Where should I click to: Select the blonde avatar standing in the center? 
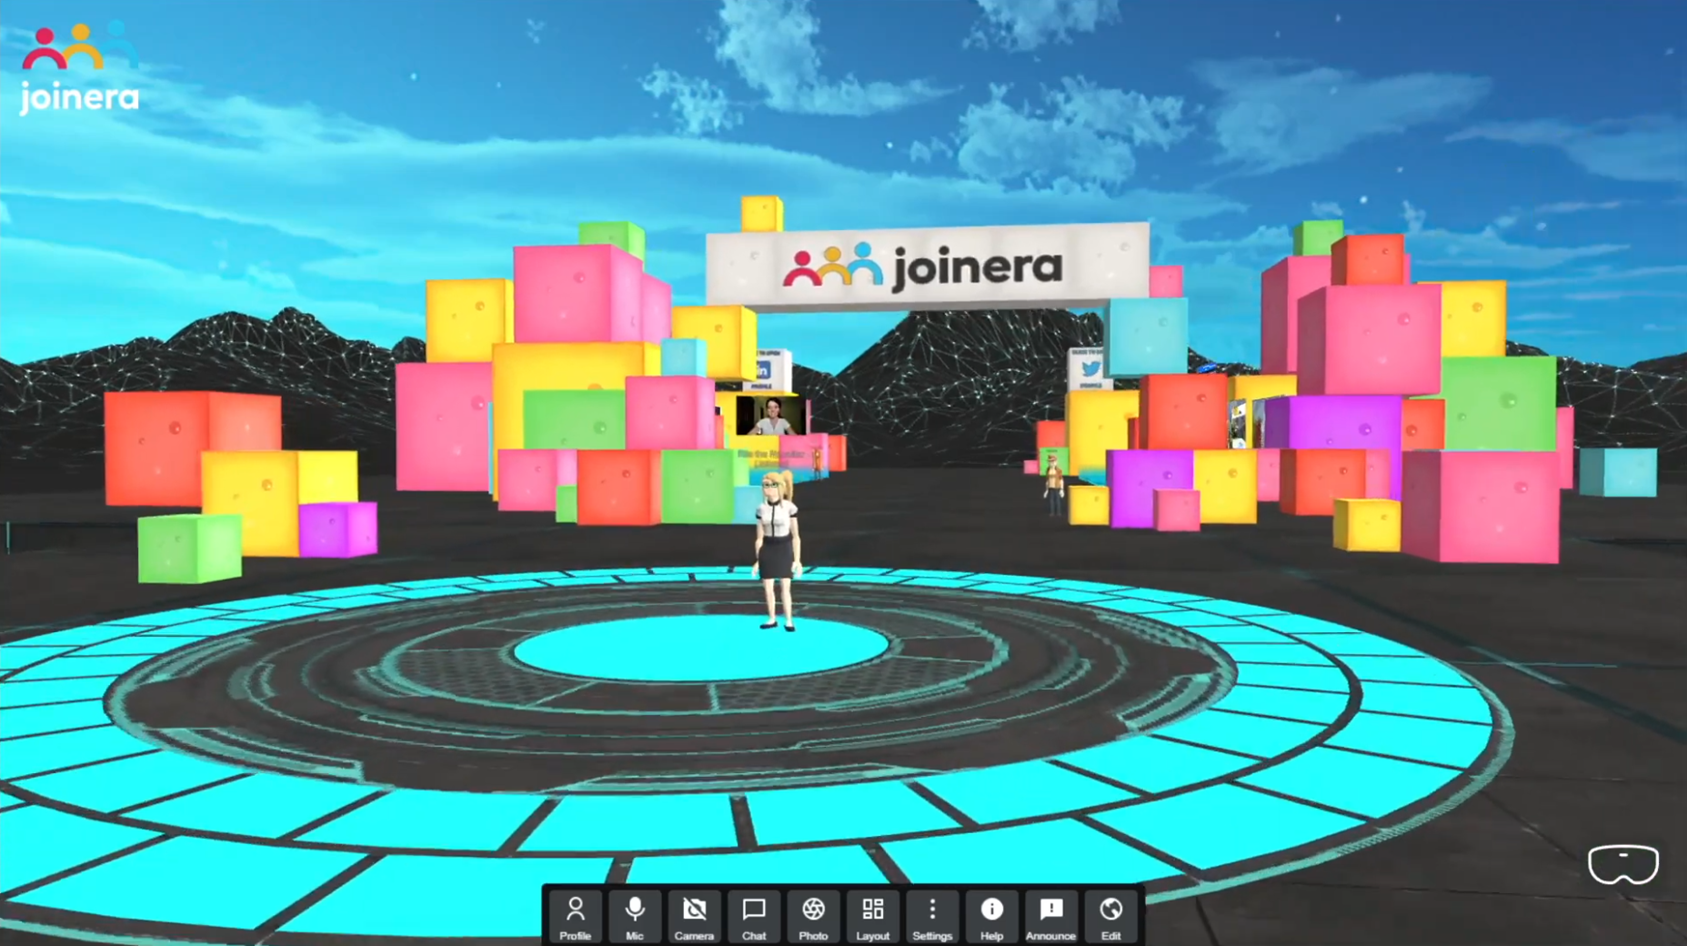(x=777, y=549)
